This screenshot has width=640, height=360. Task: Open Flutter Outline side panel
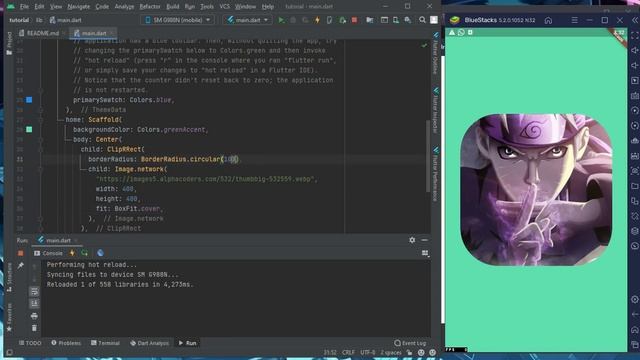(x=436, y=54)
